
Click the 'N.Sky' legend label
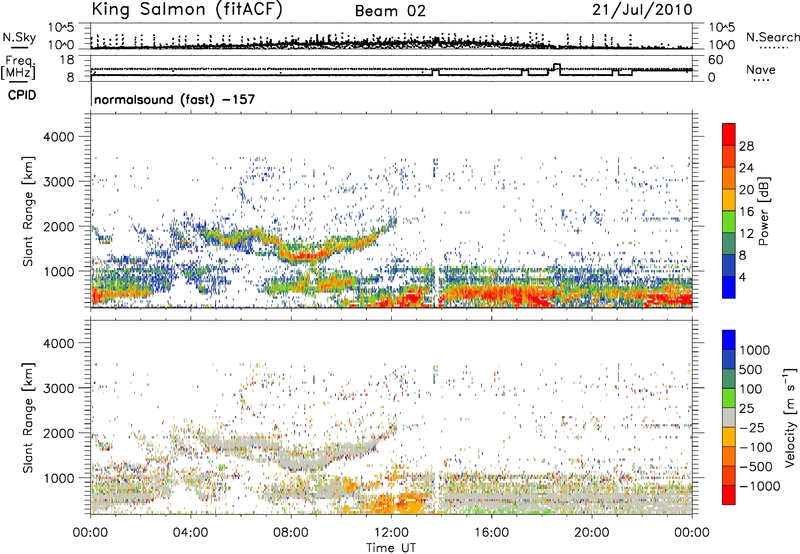pyautogui.click(x=19, y=37)
